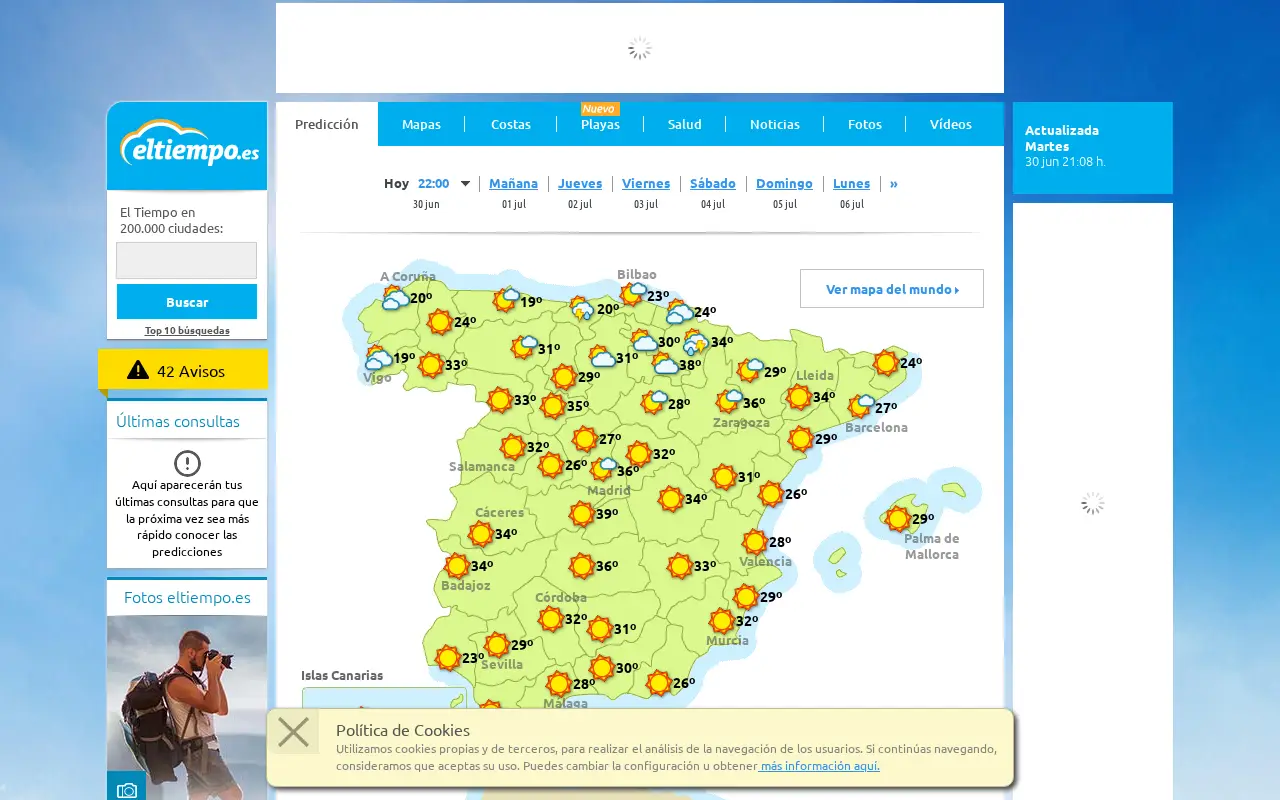This screenshot has height=800, width=1280.
Task: Open the photographer photo thumbnail
Action: 187,708
